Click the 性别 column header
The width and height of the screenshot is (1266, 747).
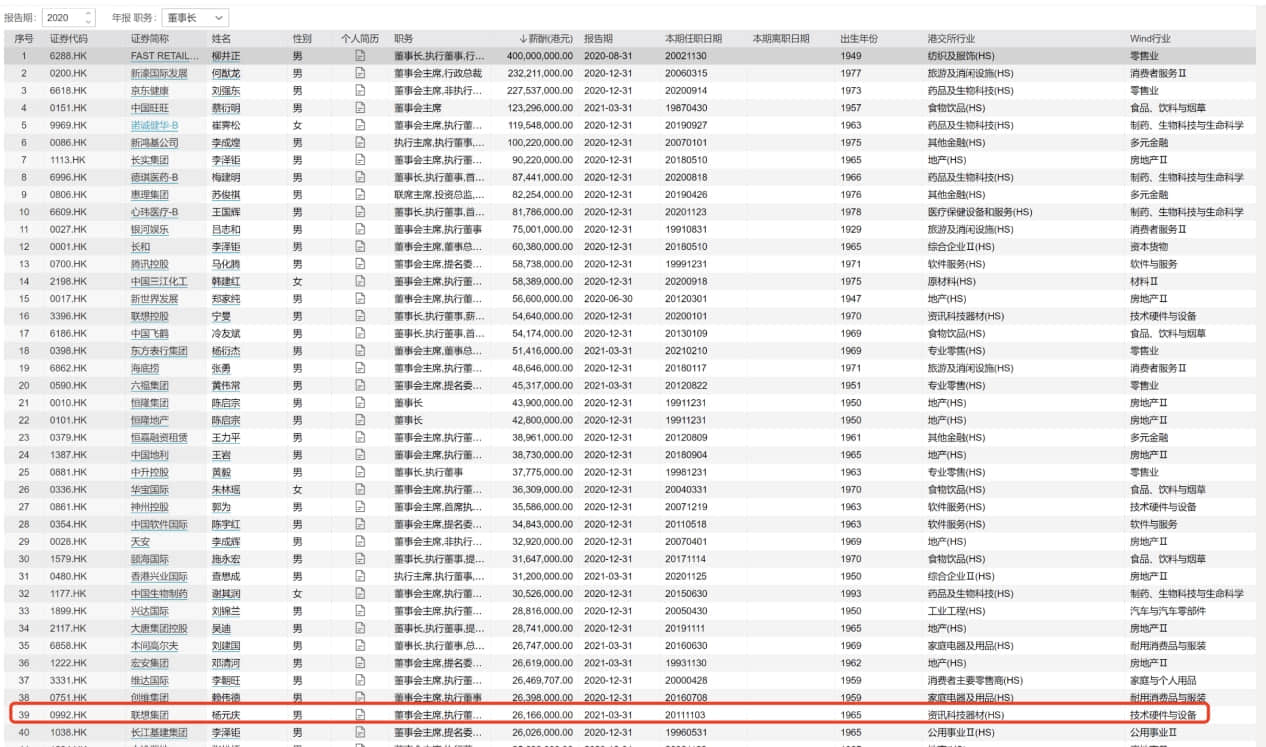[302, 38]
